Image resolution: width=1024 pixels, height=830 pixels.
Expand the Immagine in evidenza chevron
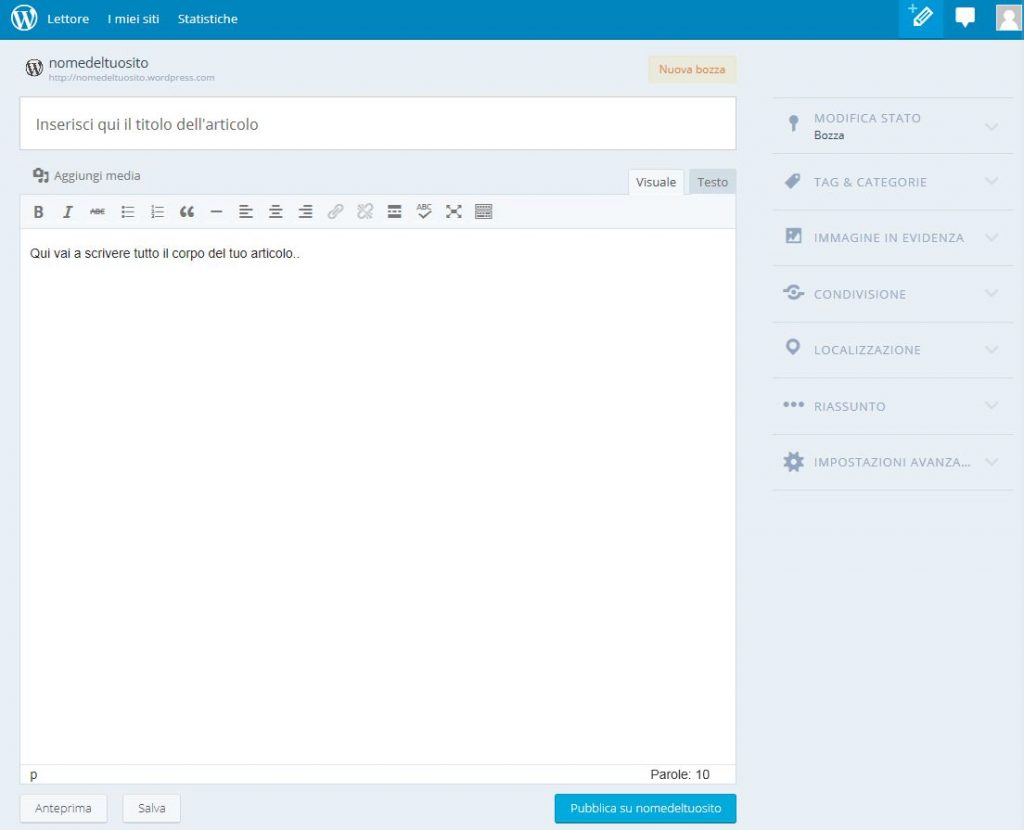(x=991, y=237)
